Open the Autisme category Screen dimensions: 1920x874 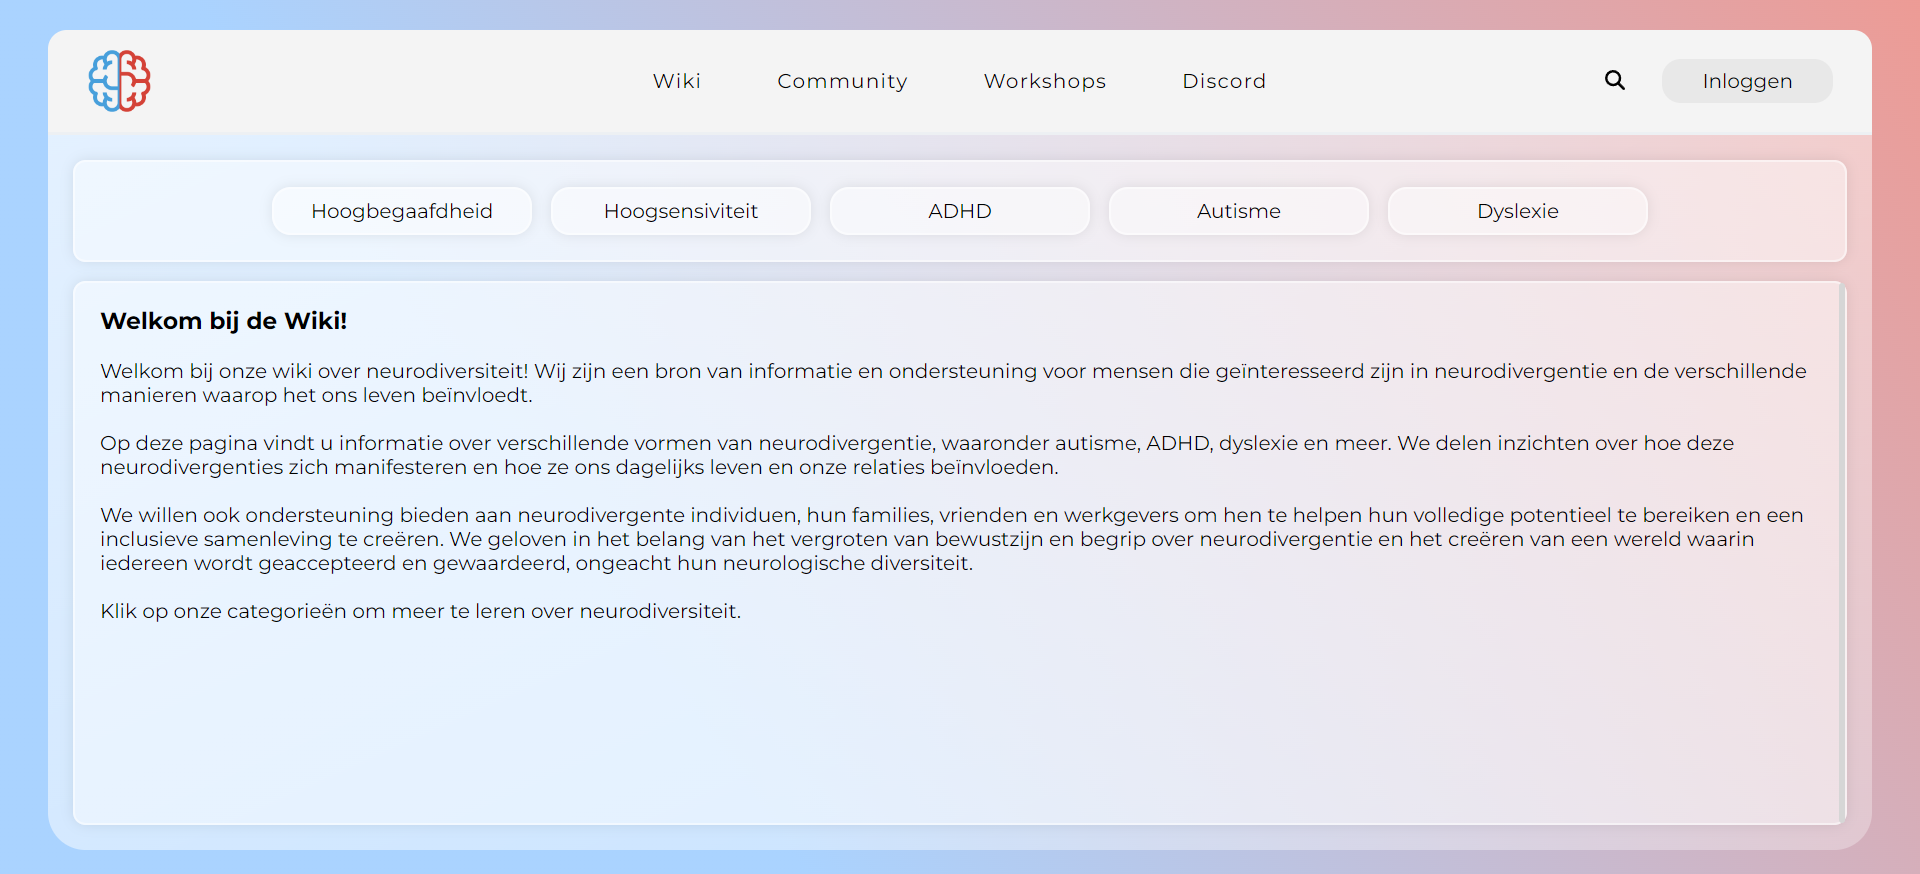[1239, 211]
